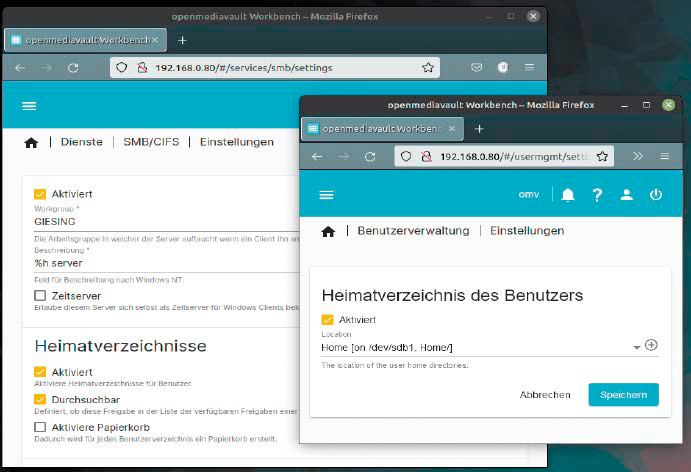Screen dimensions: 691x472
Task: Open Benutzerverwaltung breadcrumb link
Action: pyautogui.click(x=413, y=231)
